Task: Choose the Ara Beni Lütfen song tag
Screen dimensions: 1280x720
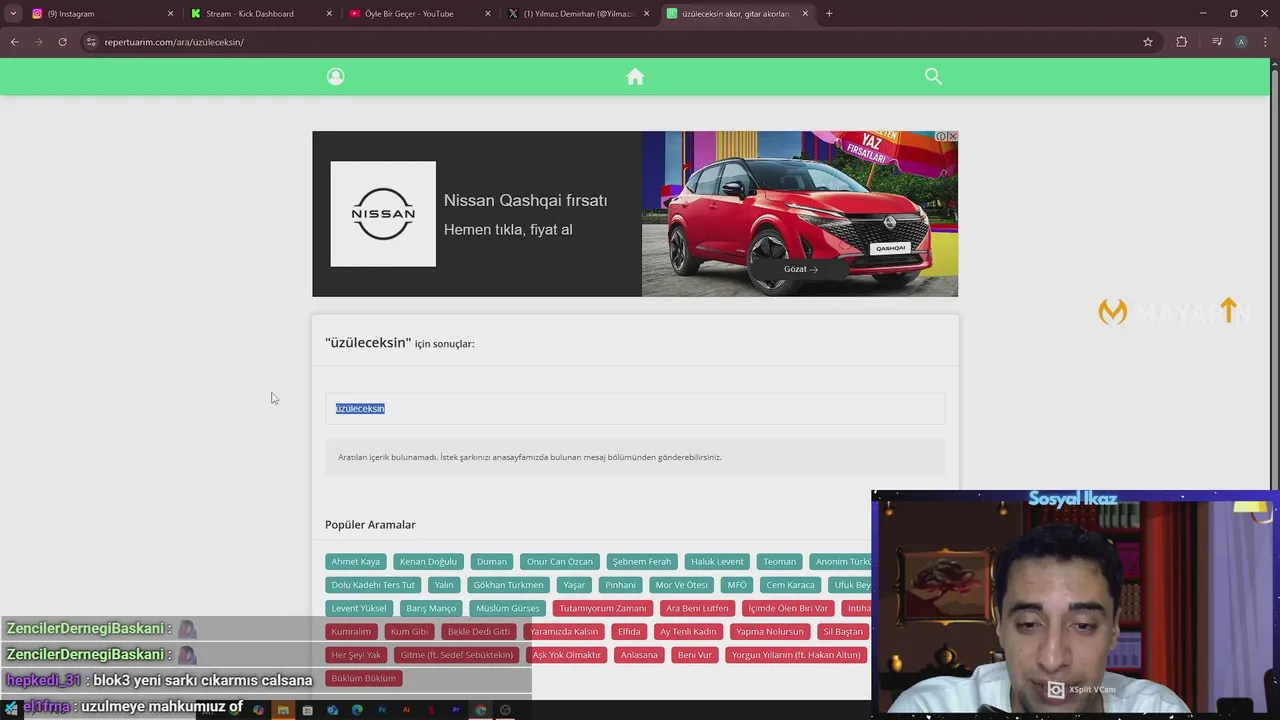Action: coord(697,608)
